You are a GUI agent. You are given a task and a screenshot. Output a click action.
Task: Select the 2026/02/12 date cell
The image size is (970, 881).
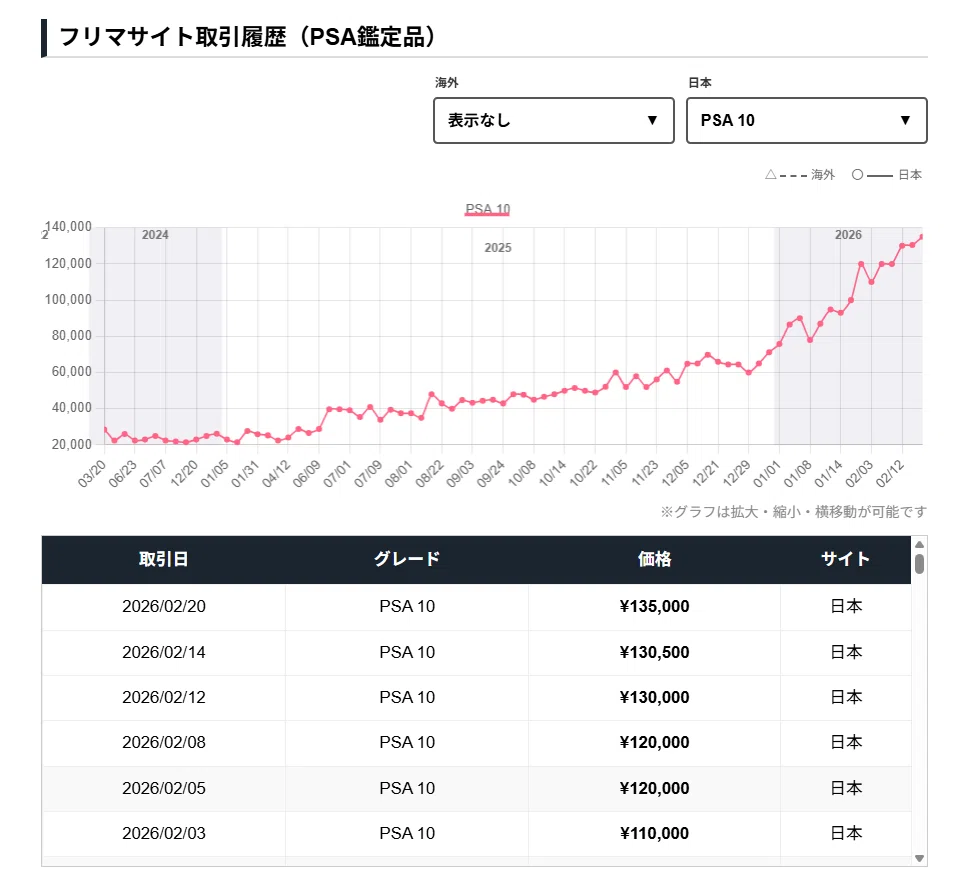[x=164, y=697]
